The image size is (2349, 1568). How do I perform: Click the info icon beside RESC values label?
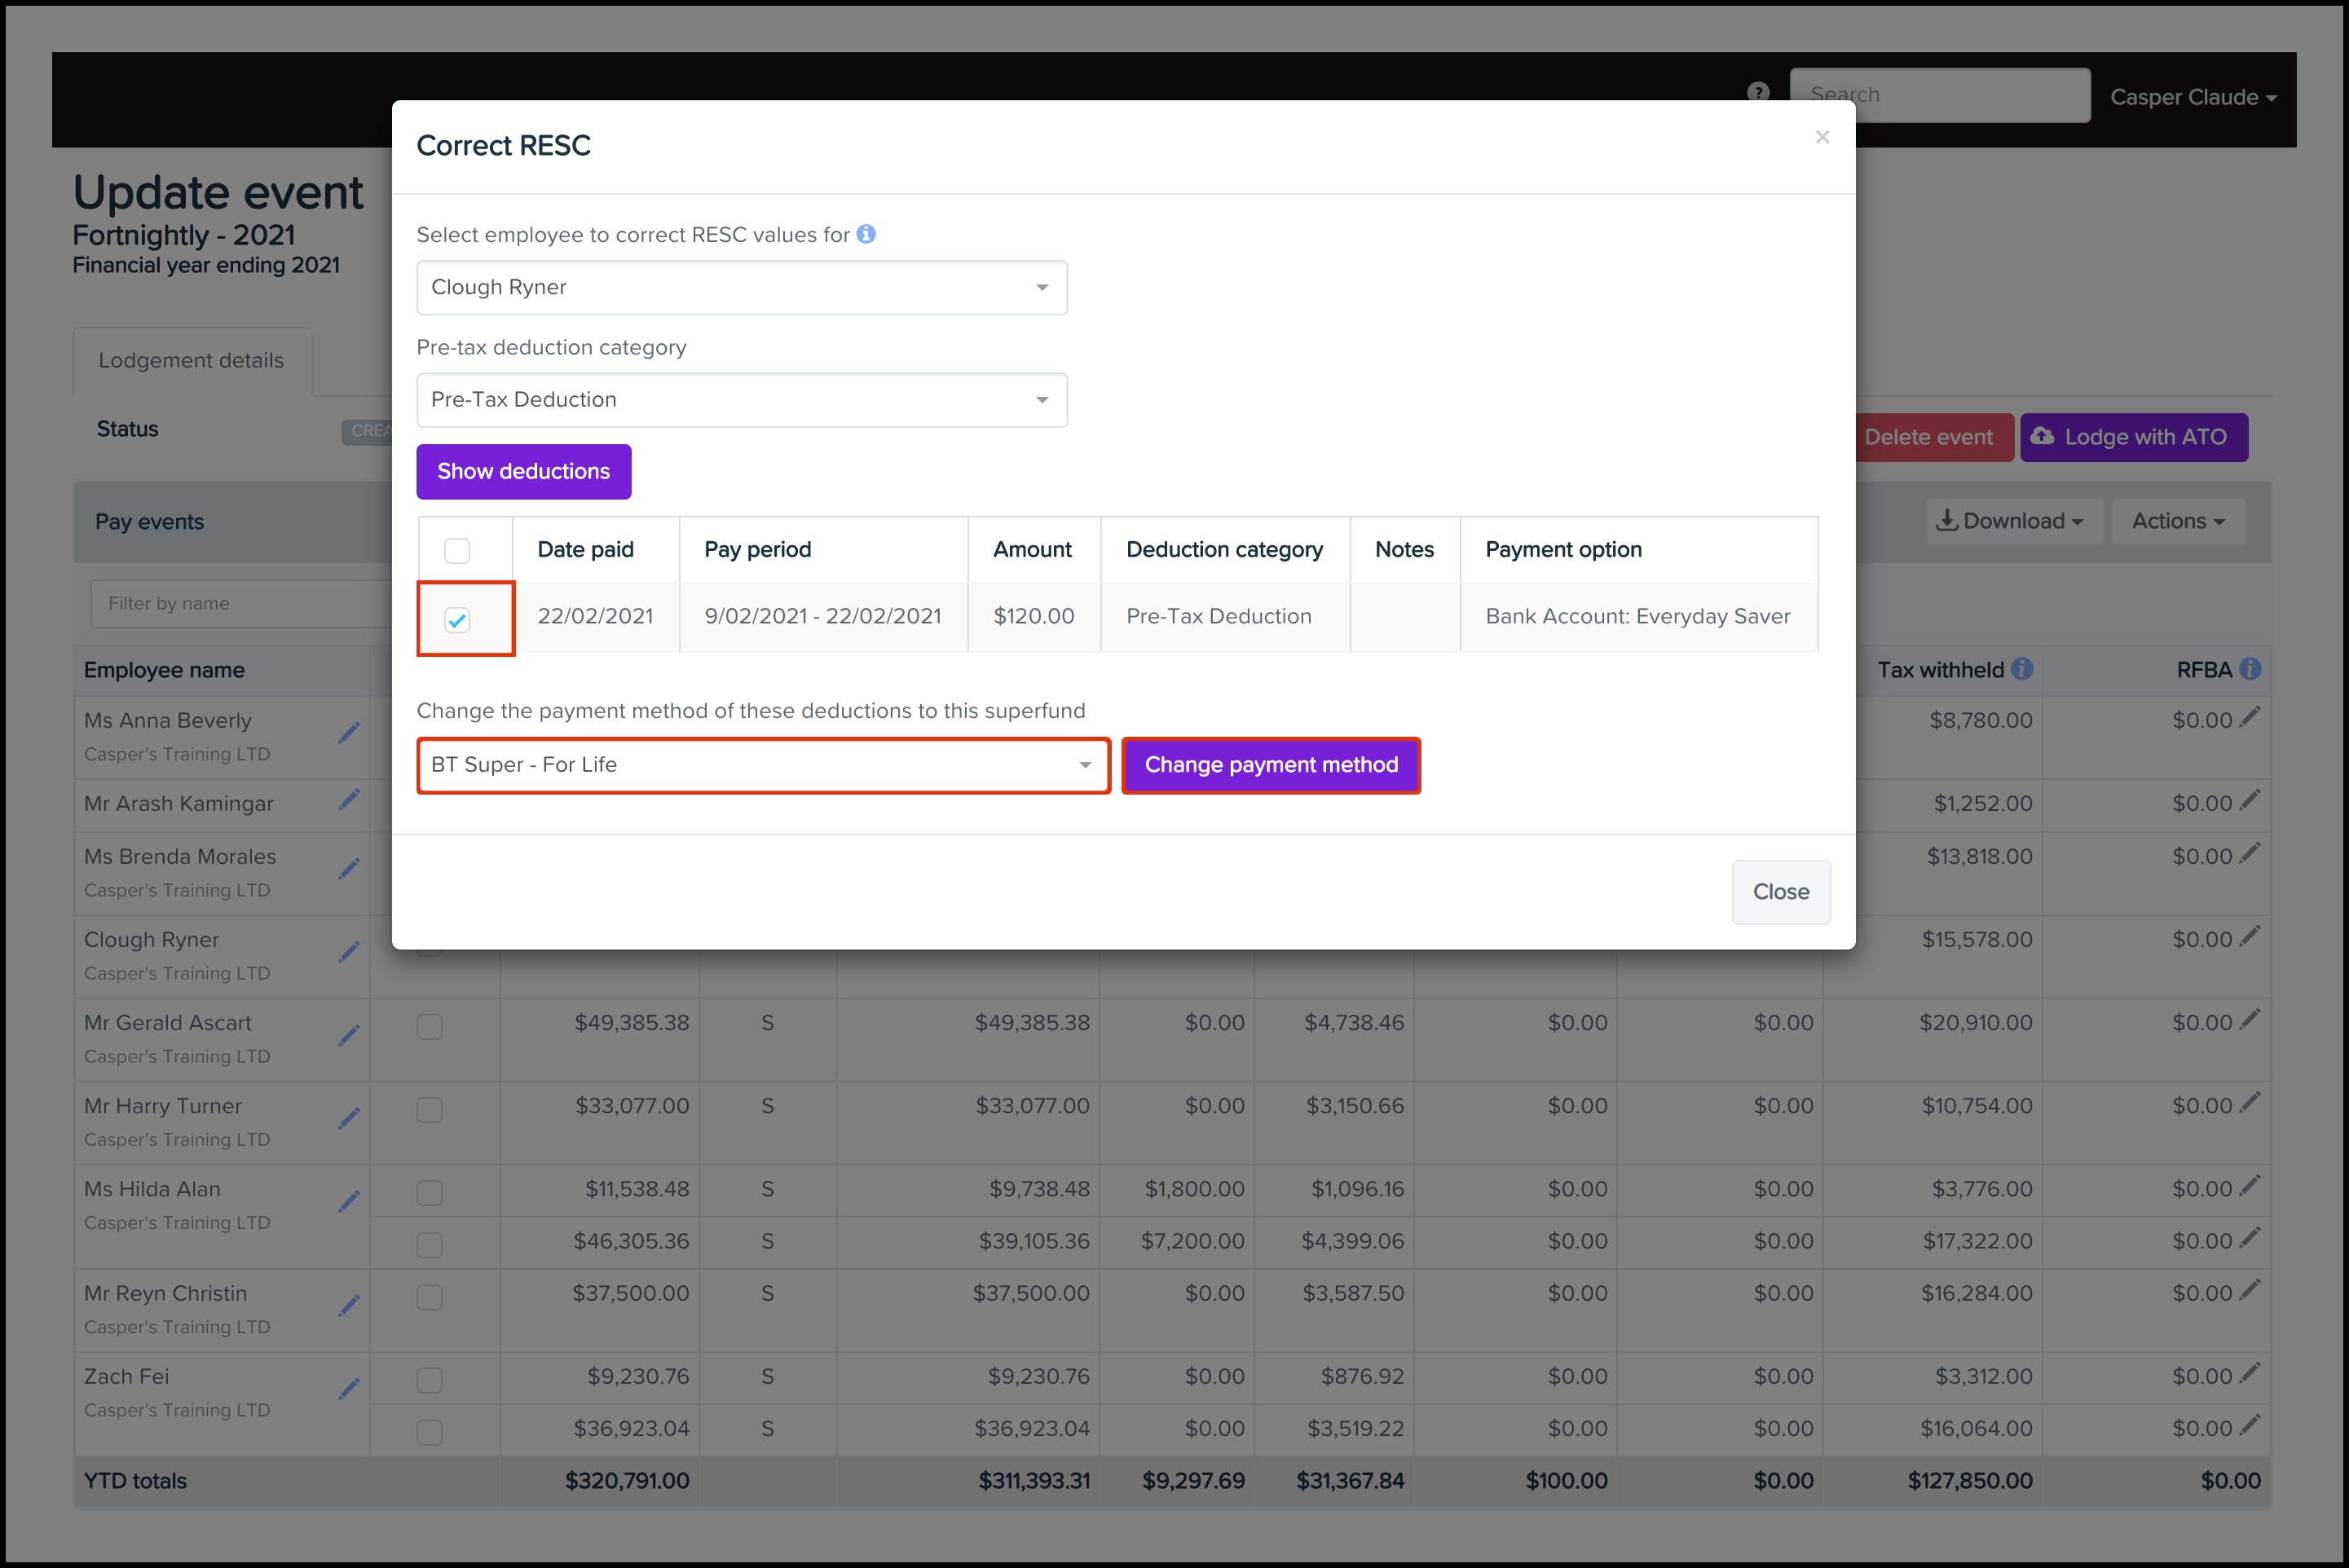point(866,234)
